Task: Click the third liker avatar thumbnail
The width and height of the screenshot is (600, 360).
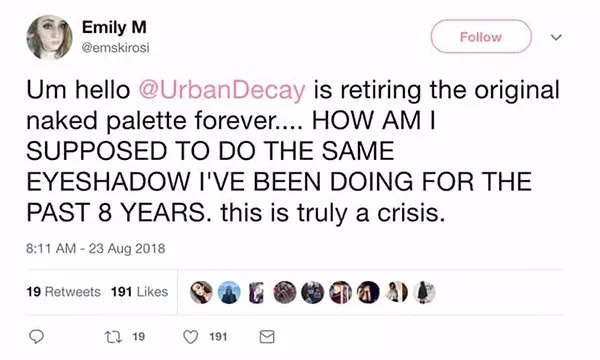Action: pyautogui.click(x=256, y=292)
